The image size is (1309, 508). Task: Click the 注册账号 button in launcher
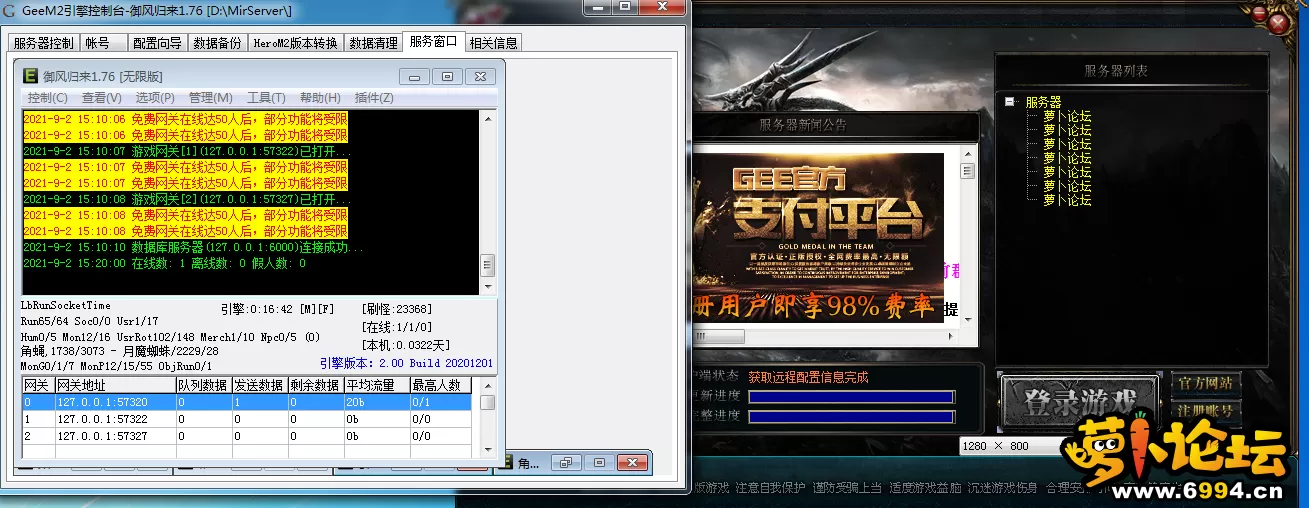pos(1206,411)
